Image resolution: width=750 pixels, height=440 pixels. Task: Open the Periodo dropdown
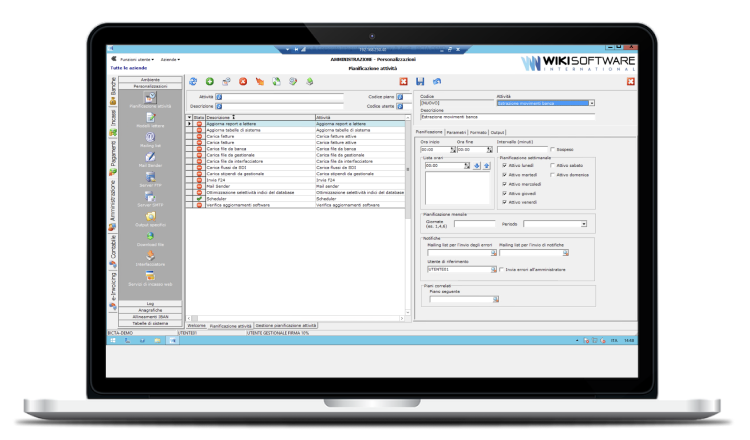[x=583, y=224]
